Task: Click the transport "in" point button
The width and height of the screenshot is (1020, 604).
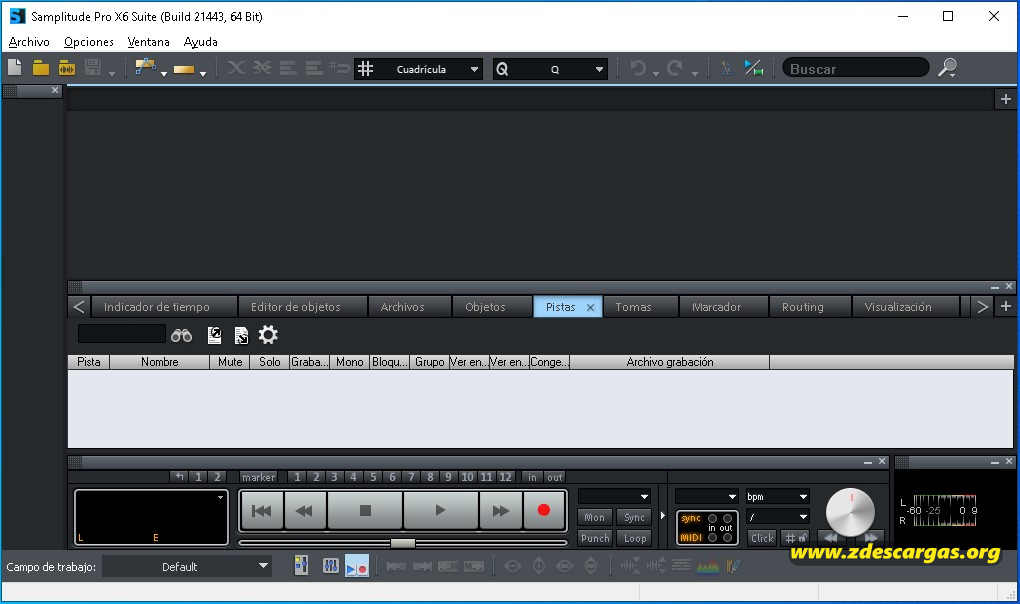Action: [x=532, y=477]
